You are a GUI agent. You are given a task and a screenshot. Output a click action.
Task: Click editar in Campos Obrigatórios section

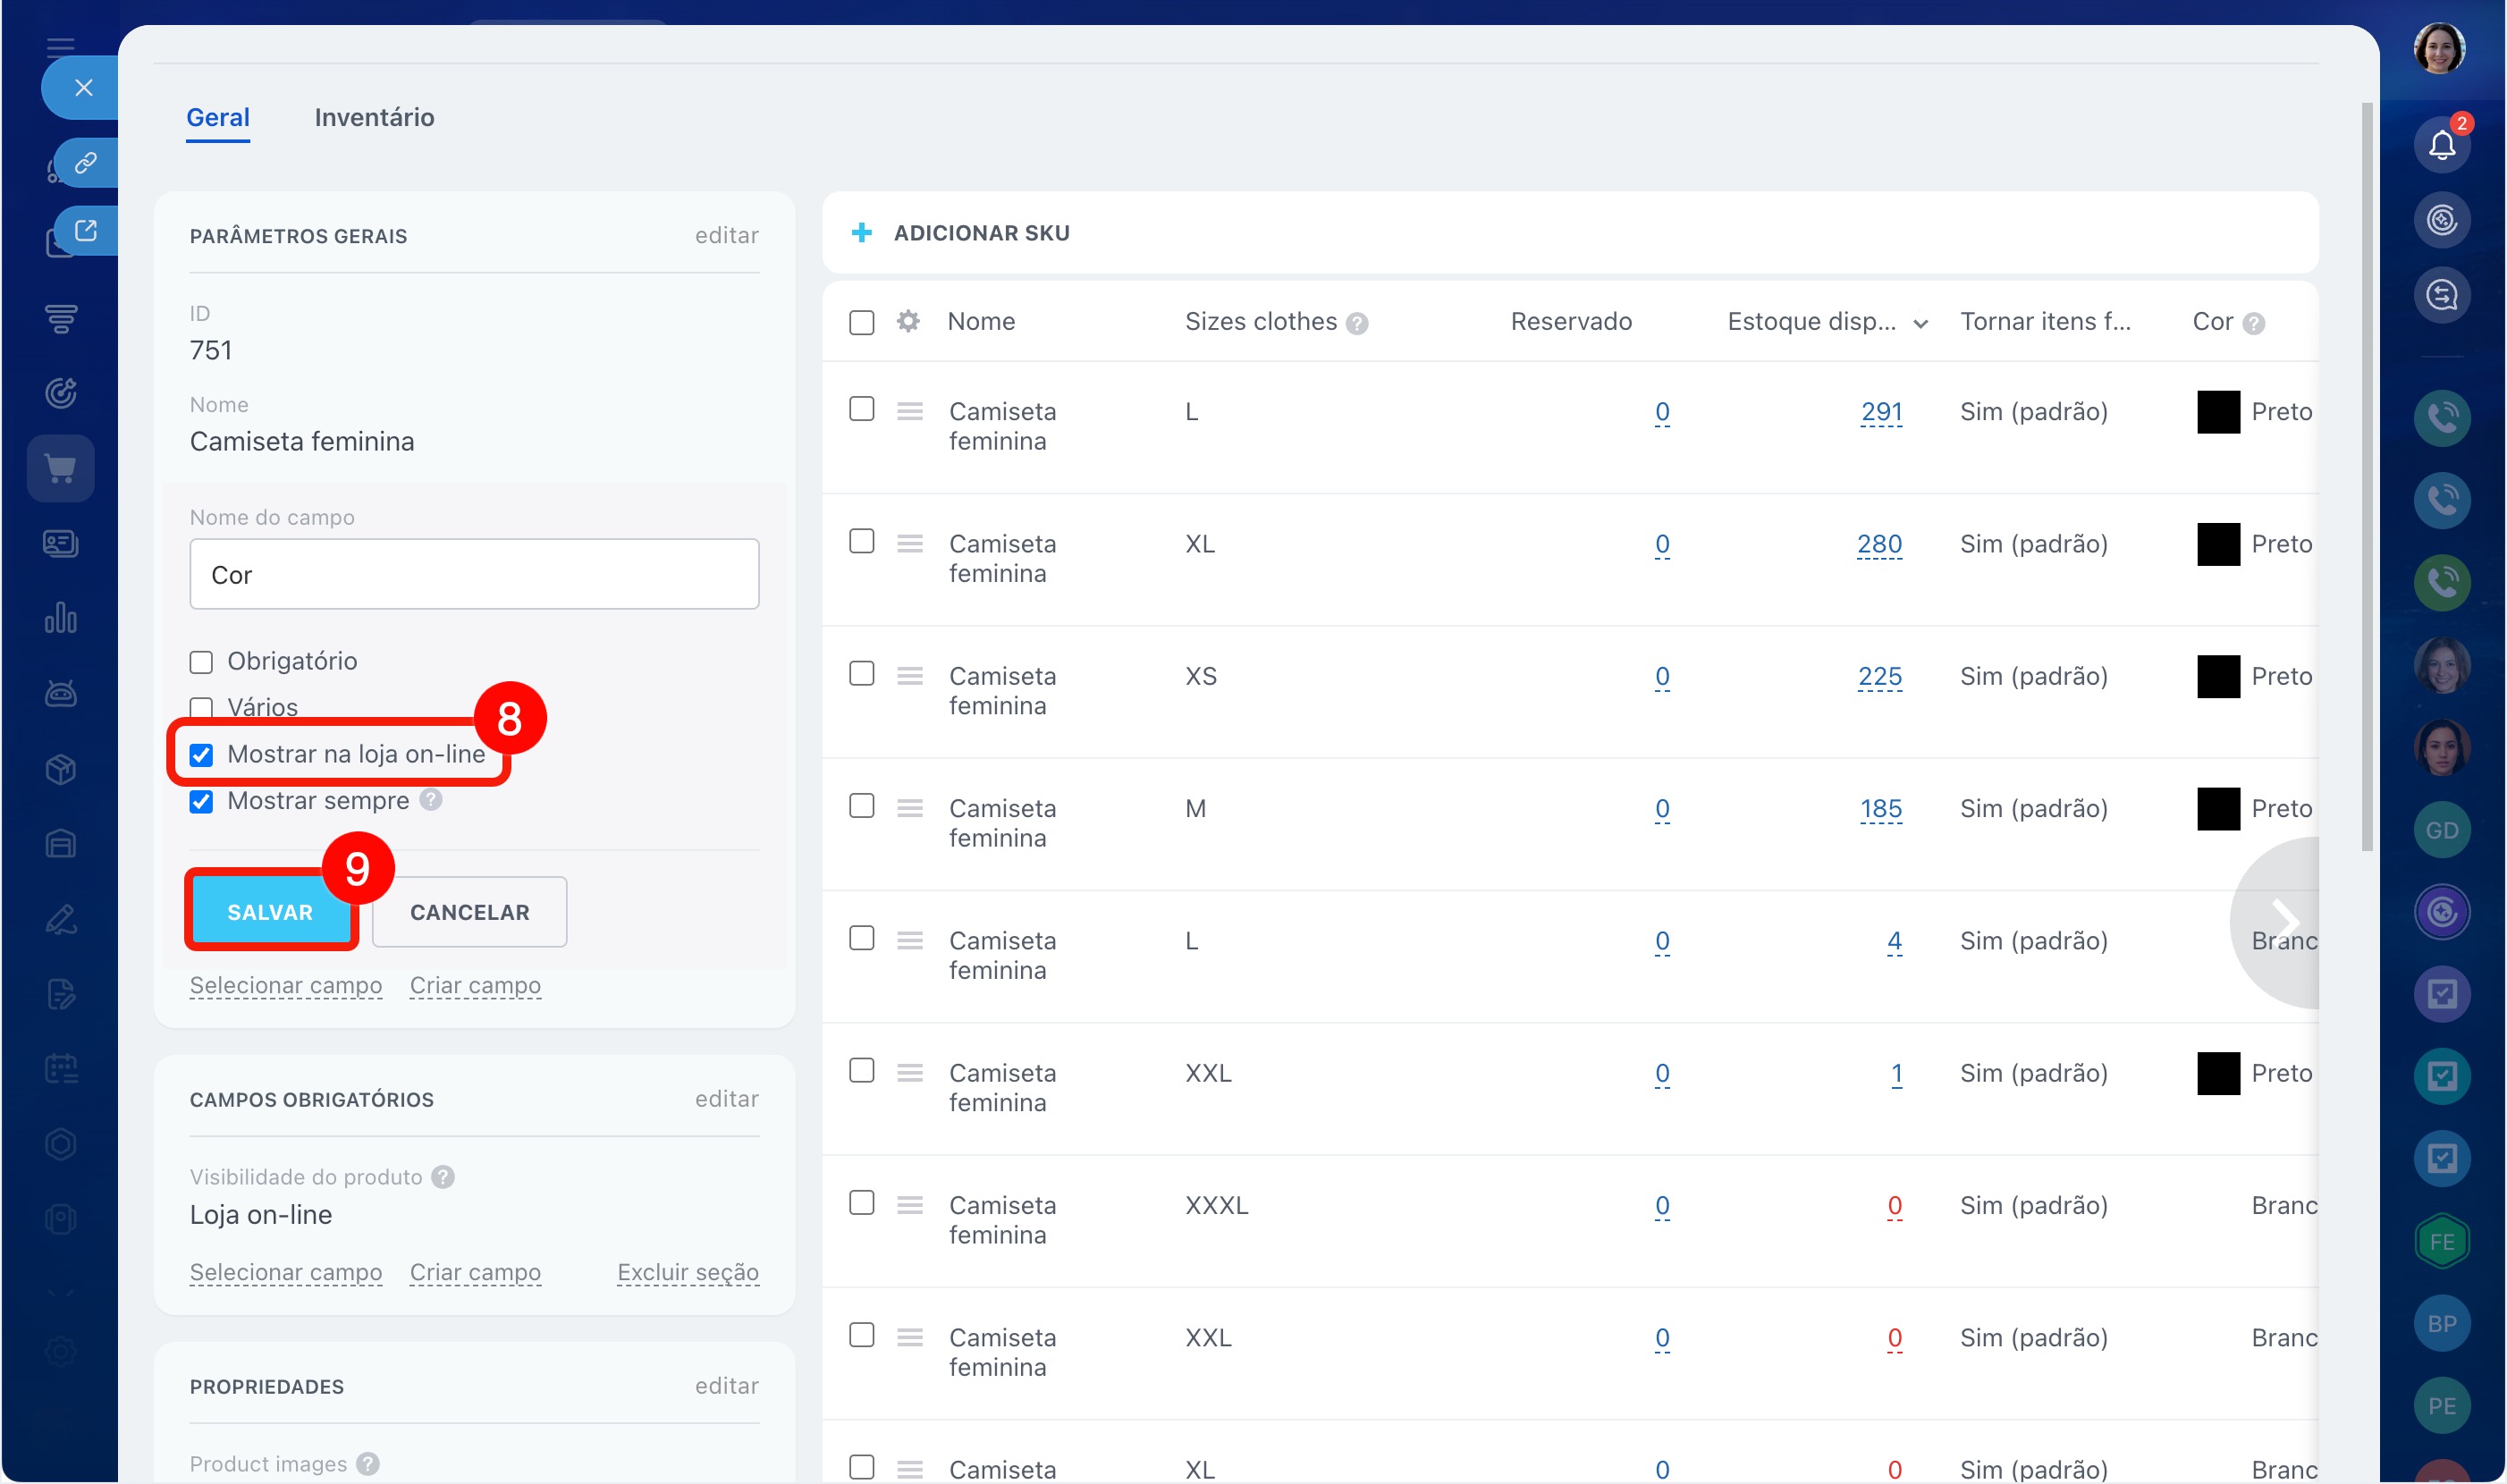coord(726,1099)
